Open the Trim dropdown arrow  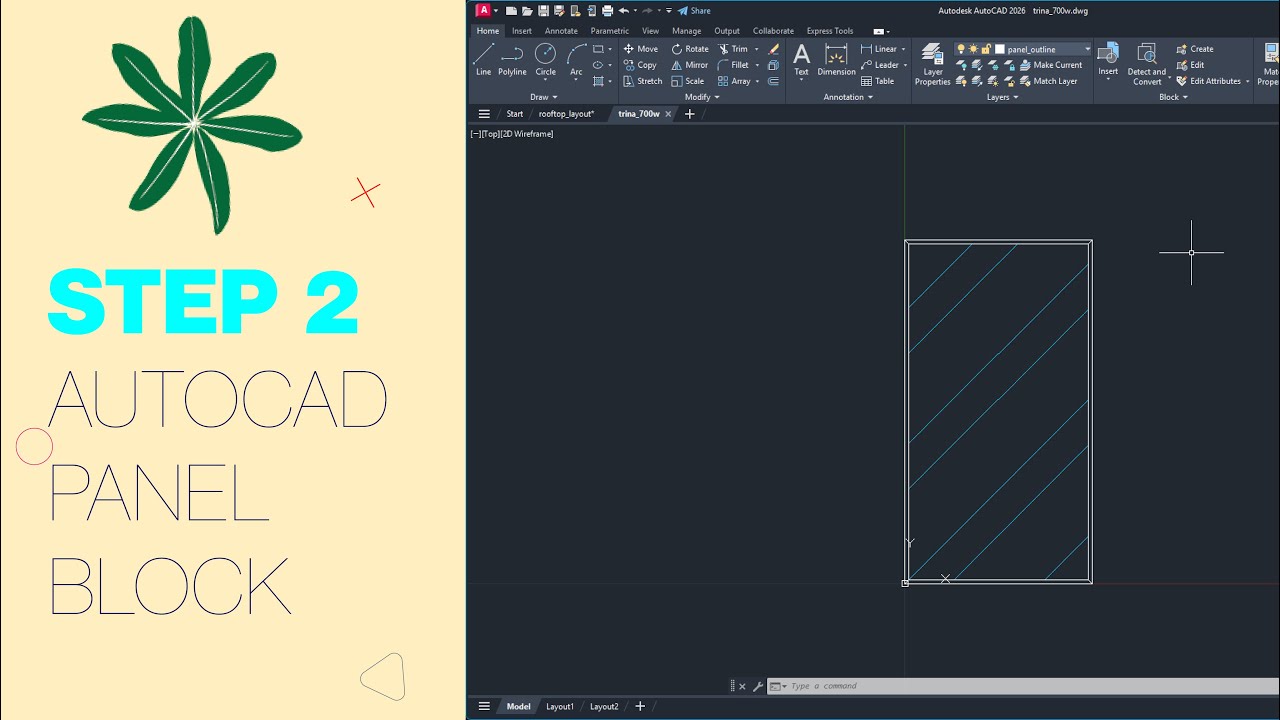coord(757,49)
